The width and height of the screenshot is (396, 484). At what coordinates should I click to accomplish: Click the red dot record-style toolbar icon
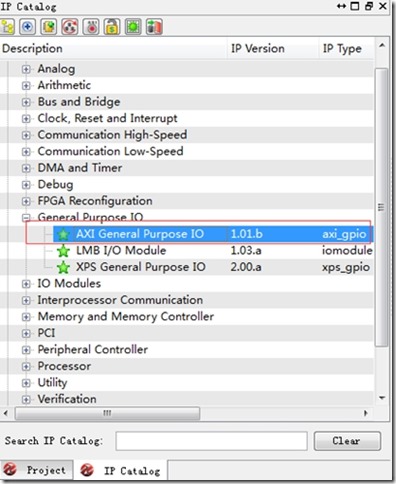pyautogui.click(x=91, y=27)
